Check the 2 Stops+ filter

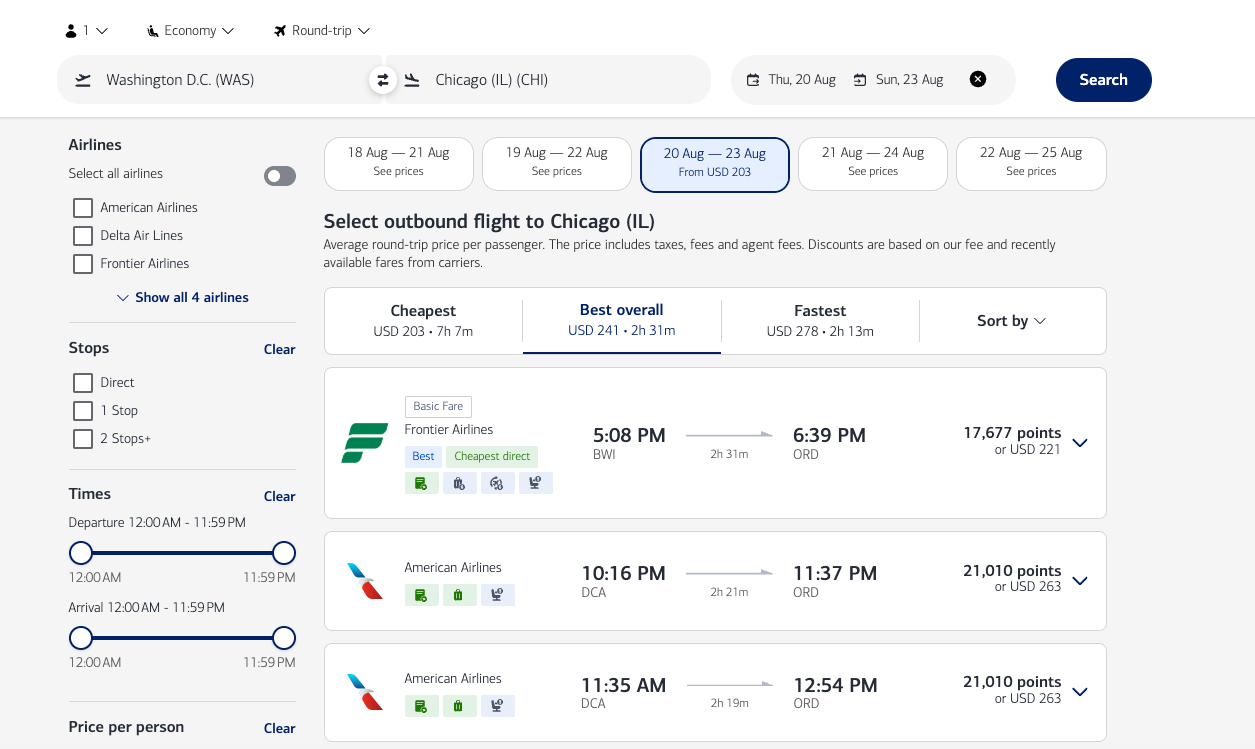coord(83,439)
